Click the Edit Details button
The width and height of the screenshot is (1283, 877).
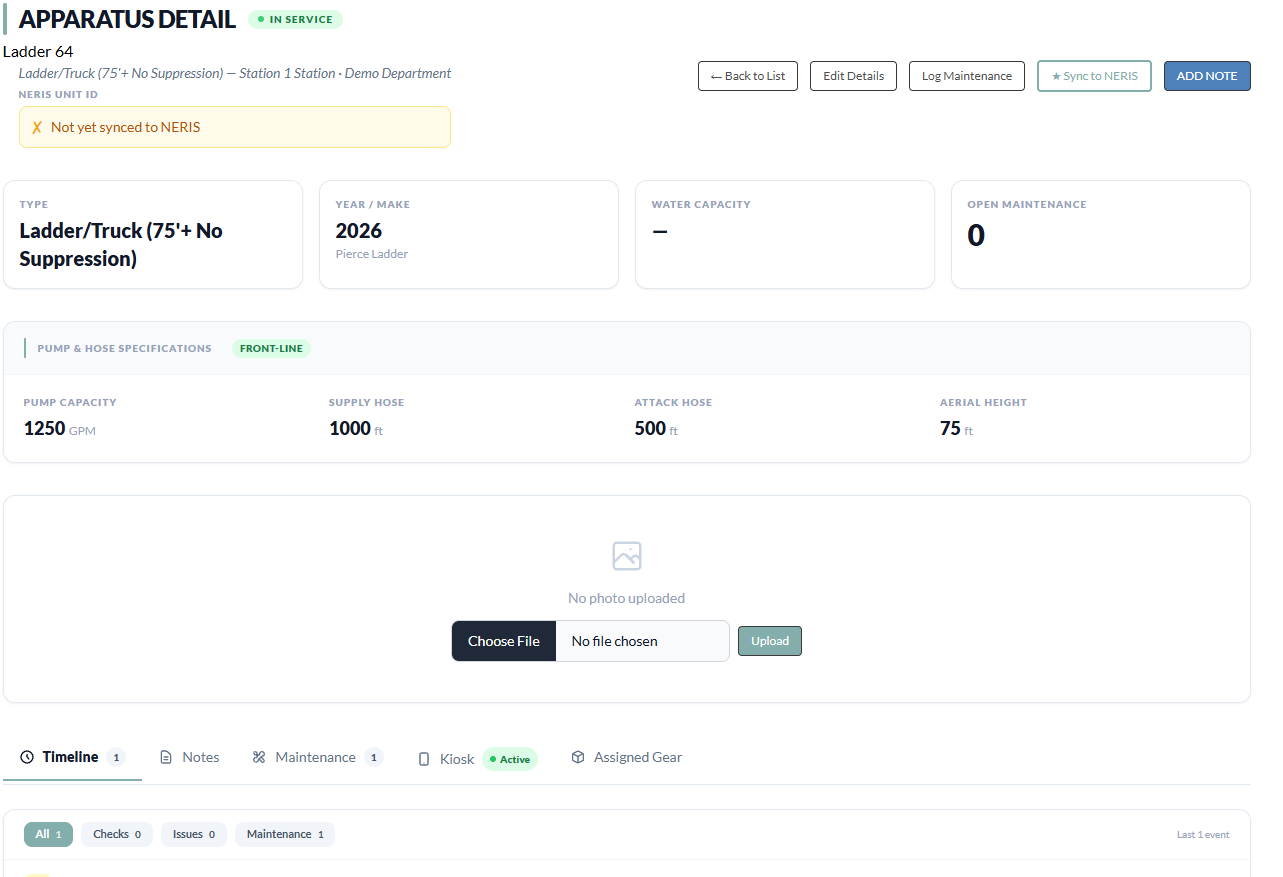coord(853,76)
